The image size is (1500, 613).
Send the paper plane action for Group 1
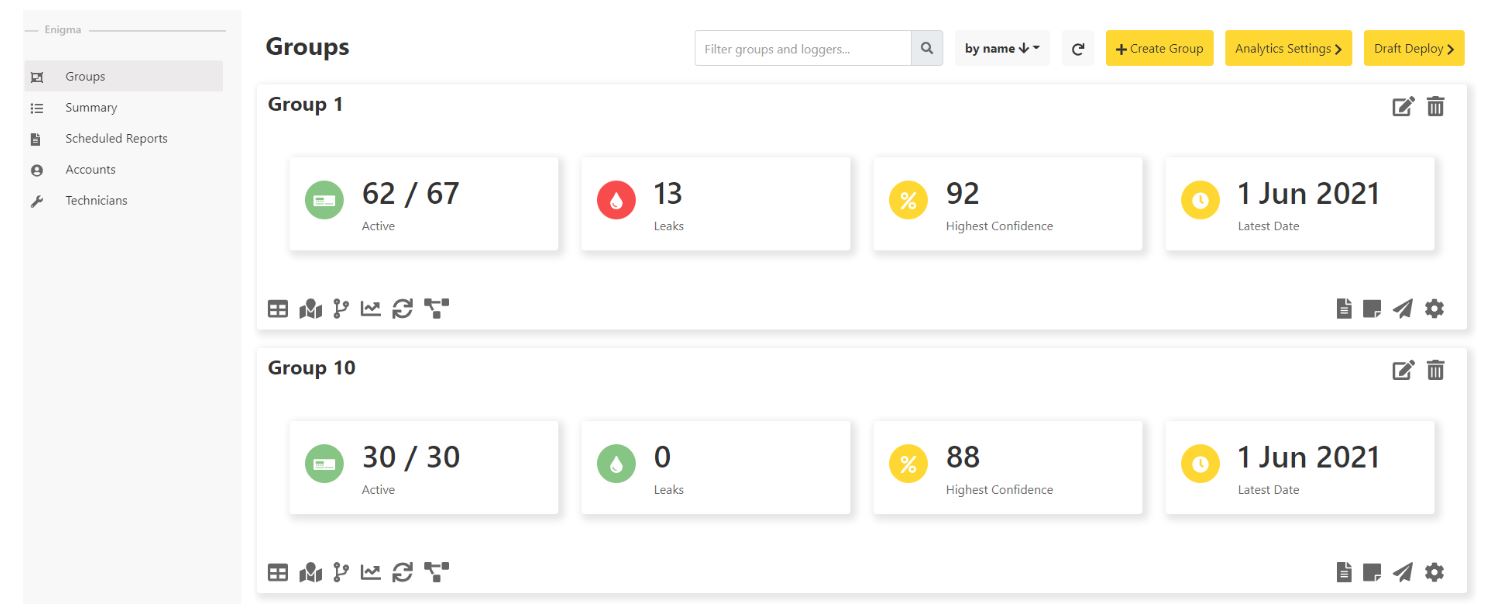coord(1402,309)
